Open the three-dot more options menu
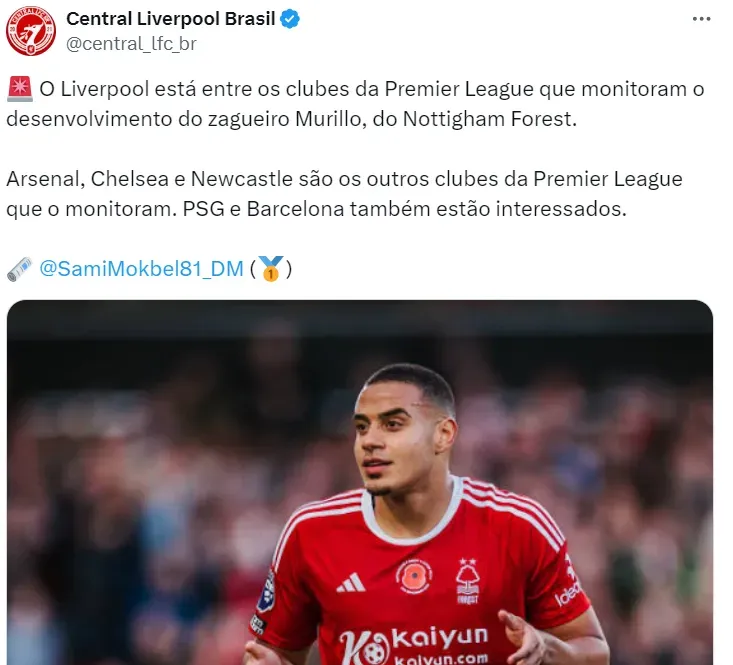Screen dimensions: 733x665 pos(701,19)
